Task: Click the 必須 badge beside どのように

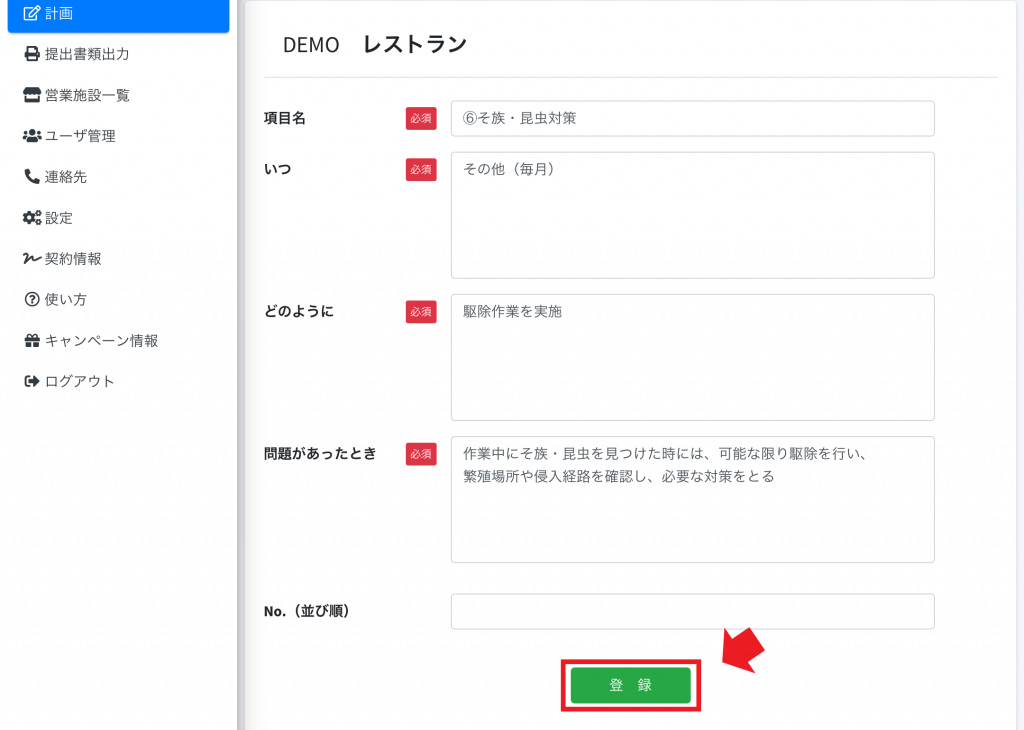Action: click(x=421, y=311)
